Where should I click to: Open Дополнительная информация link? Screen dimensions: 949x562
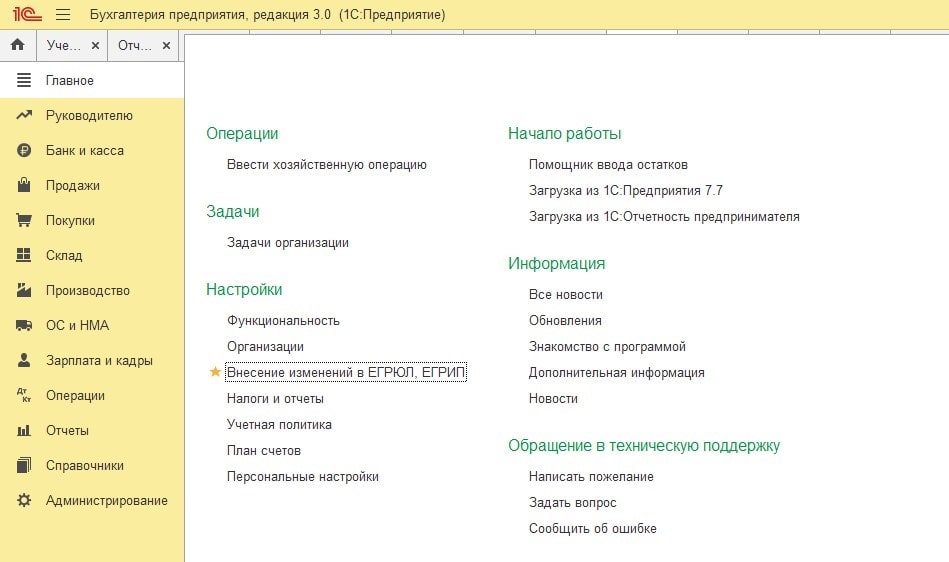pyautogui.click(x=617, y=373)
